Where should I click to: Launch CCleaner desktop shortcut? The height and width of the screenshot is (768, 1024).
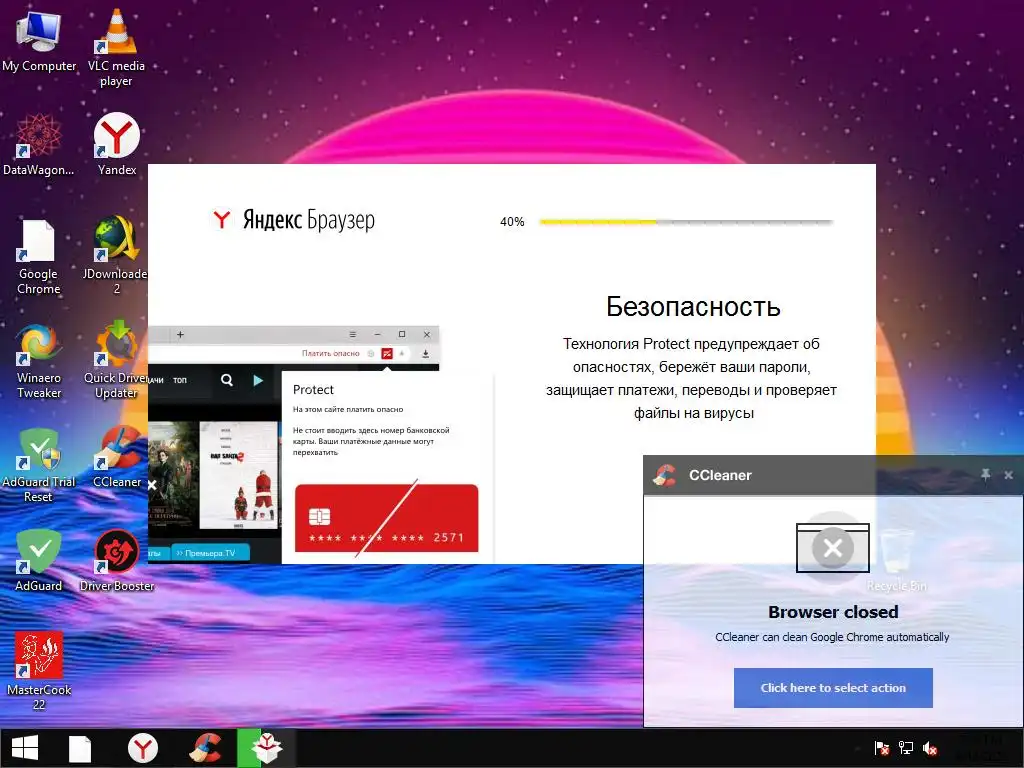pyautogui.click(x=118, y=457)
